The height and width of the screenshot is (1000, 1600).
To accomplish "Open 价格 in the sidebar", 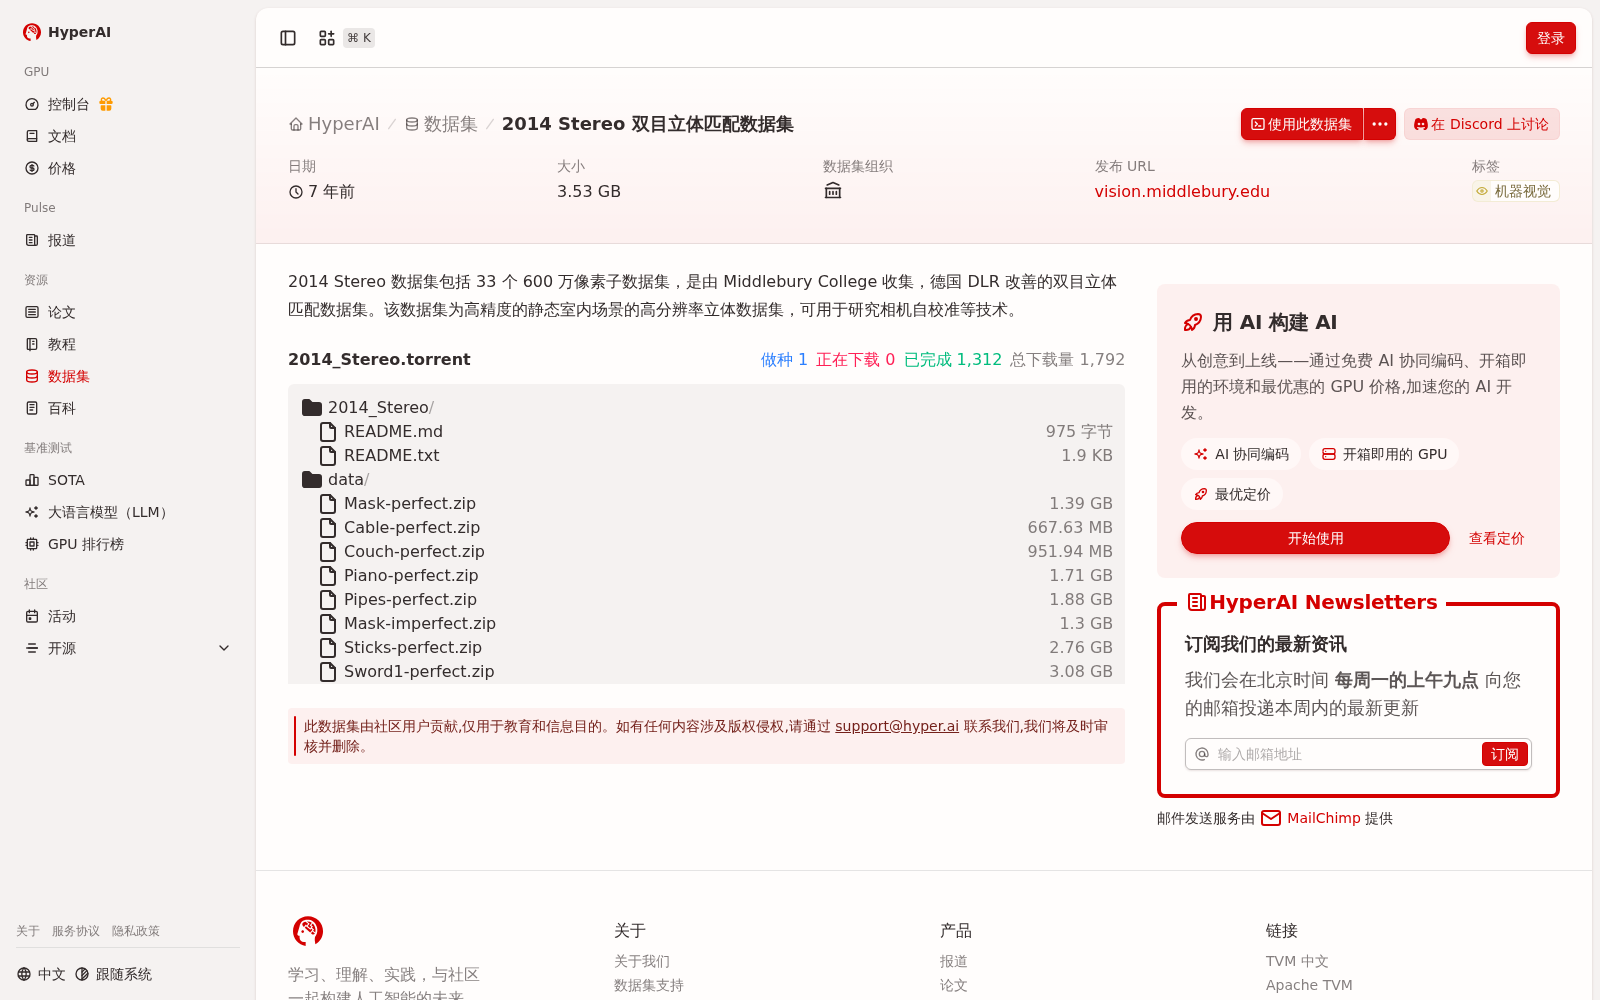I will 127,168.
